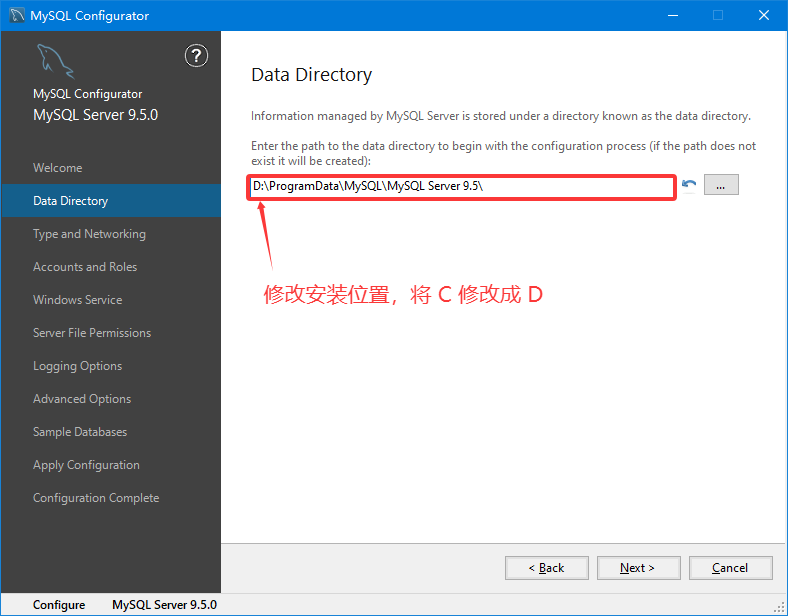The image size is (788, 616).
Task: Open Server File Permissions step
Action: [111, 333]
